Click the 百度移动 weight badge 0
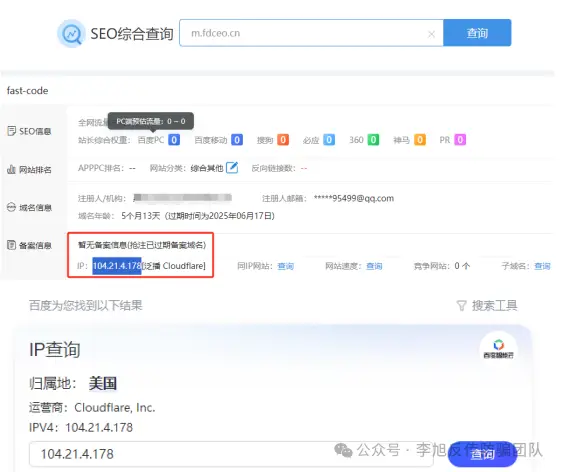Viewport: 561px width, 472px height. pos(237,140)
